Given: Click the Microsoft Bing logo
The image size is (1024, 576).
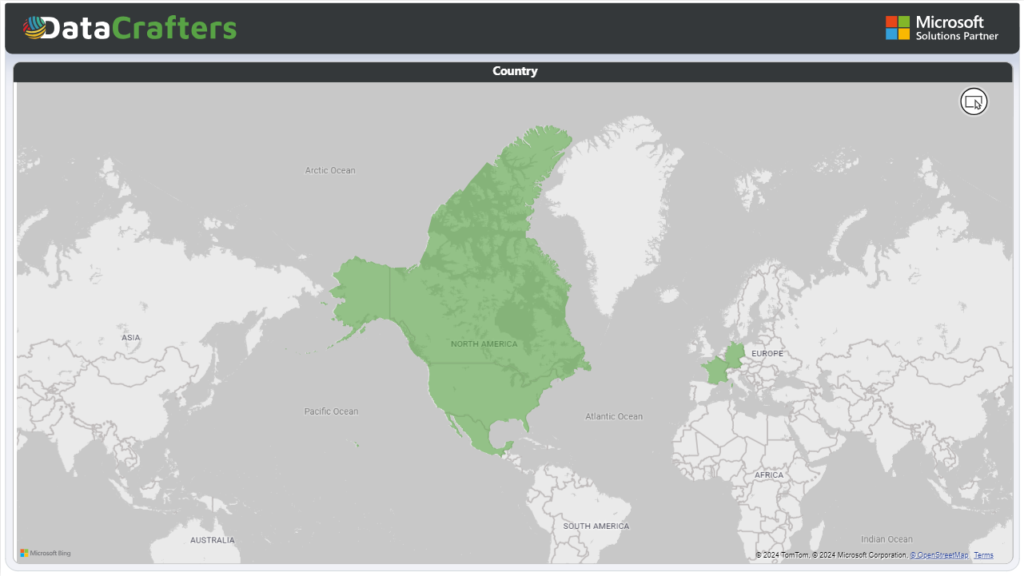Looking at the screenshot, I should pyautogui.click(x=45, y=553).
